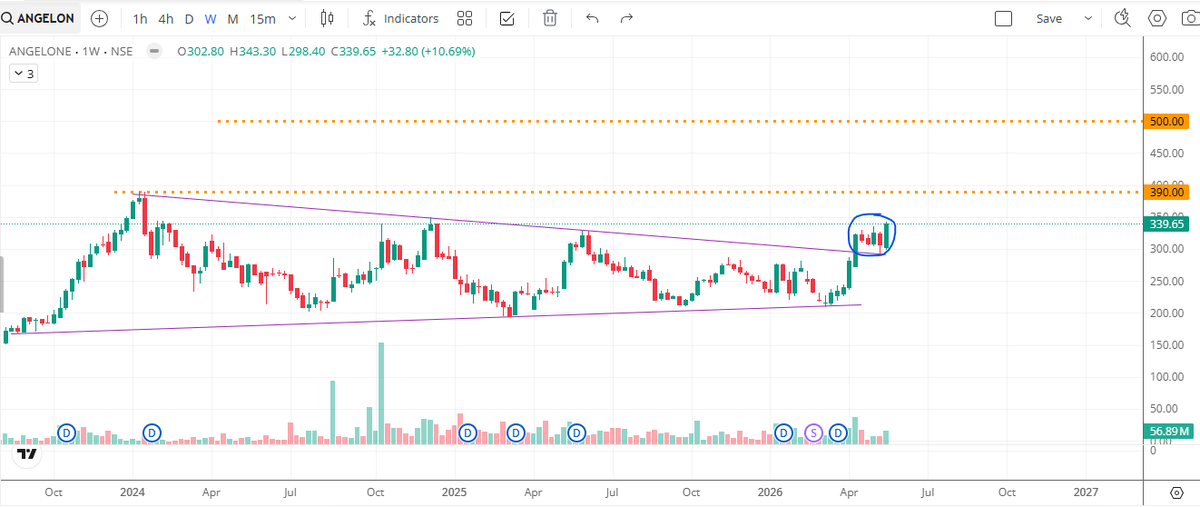Image resolution: width=1200 pixels, height=507 pixels.
Task: Click the green 339.65 current price label
Action: tap(1166, 224)
